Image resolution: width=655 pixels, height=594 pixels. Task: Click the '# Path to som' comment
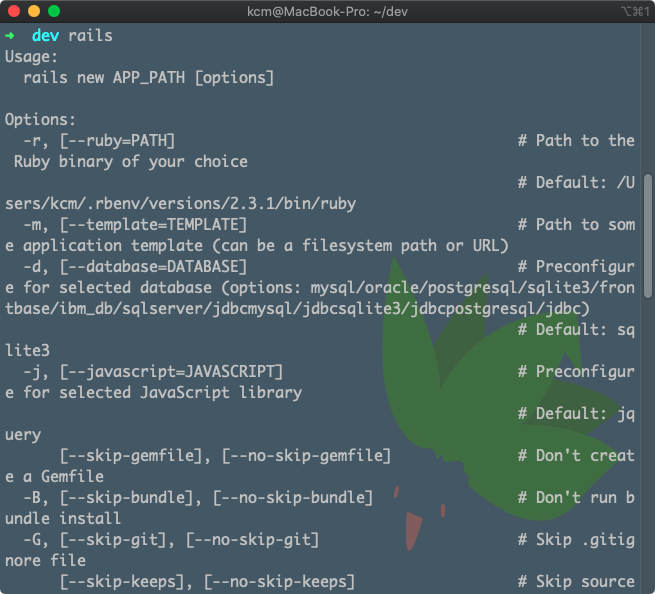pyautogui.click(x=576, y=225)
